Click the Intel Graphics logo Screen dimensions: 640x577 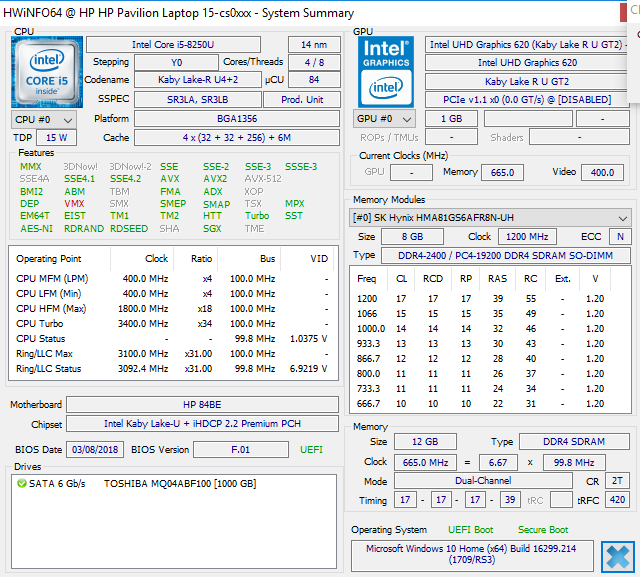pyautogui.click(x=386, y=70)
